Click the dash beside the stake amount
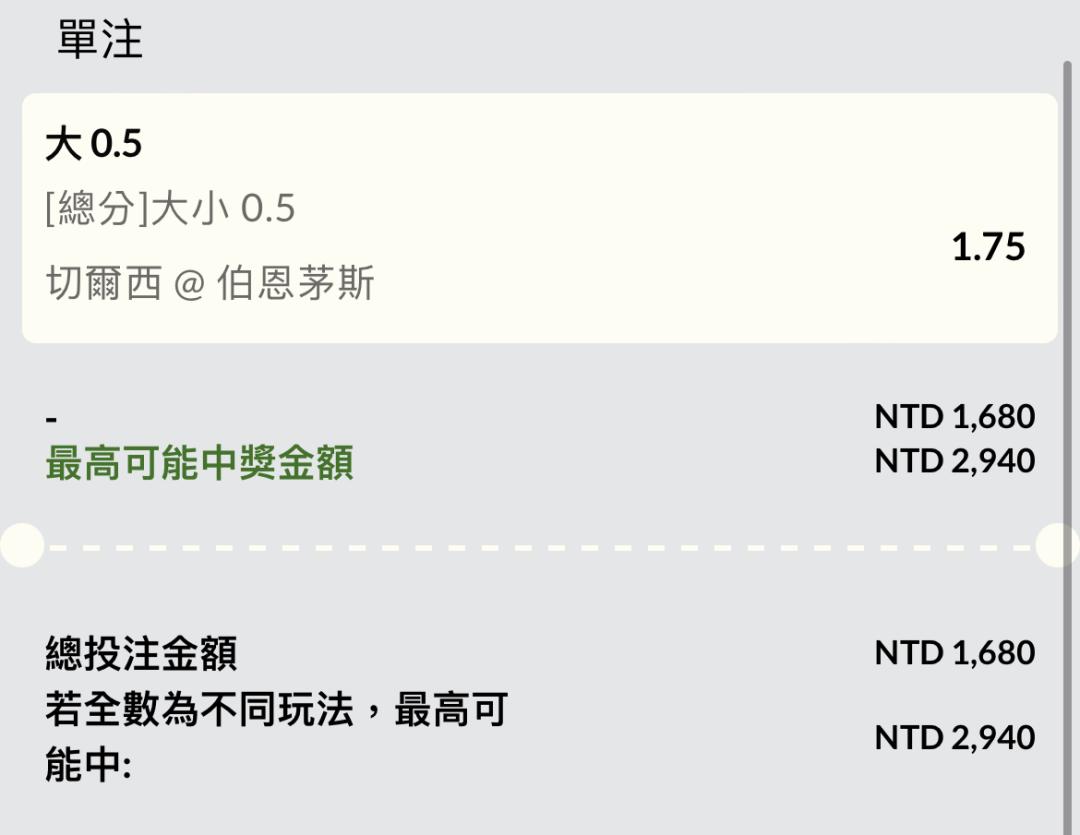This screenshot has width=1080, height=835. (51, 418)
